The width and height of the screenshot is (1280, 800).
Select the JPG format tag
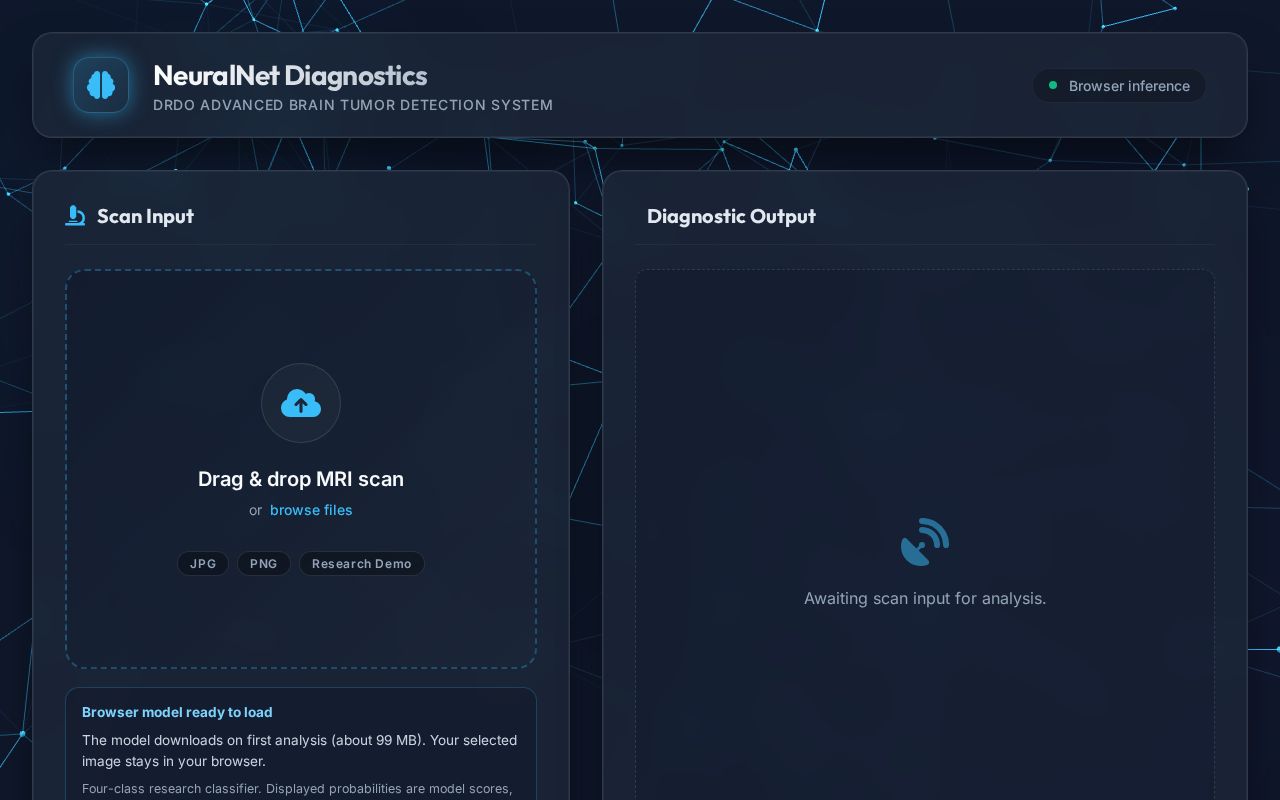[x=203, y=564]
